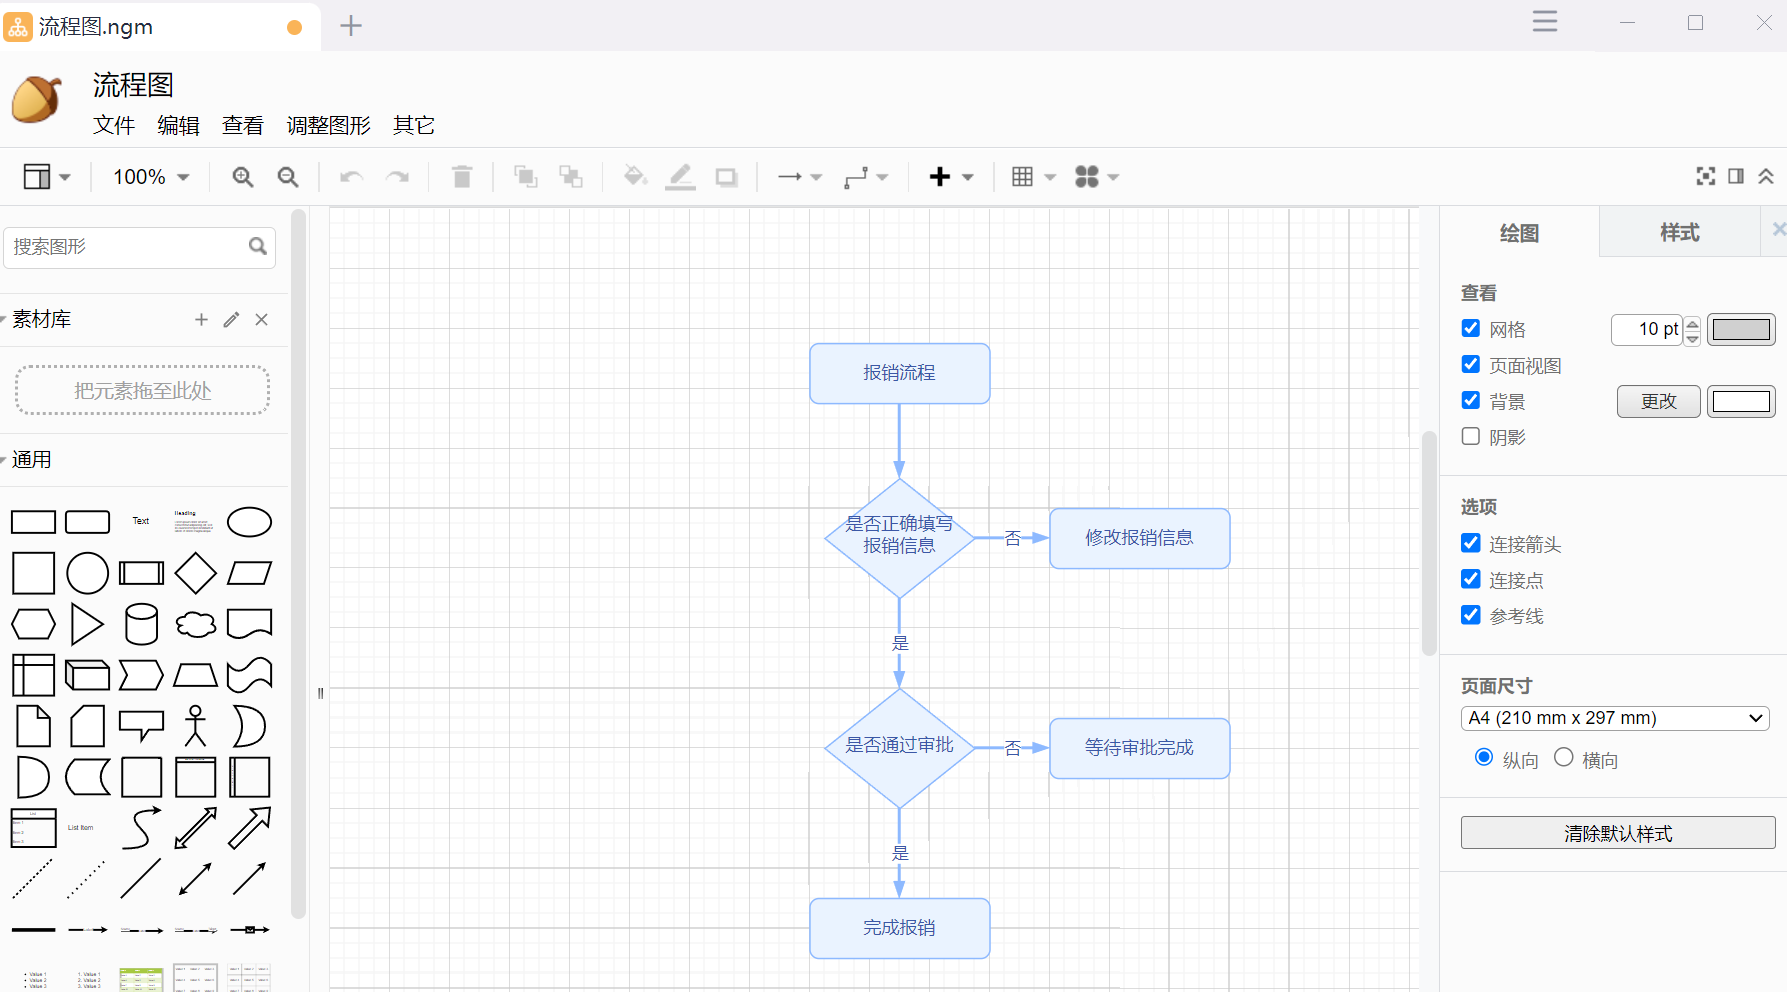Open the 调整图形 menu
The image size is (1787, 992).
pos(329,125)
